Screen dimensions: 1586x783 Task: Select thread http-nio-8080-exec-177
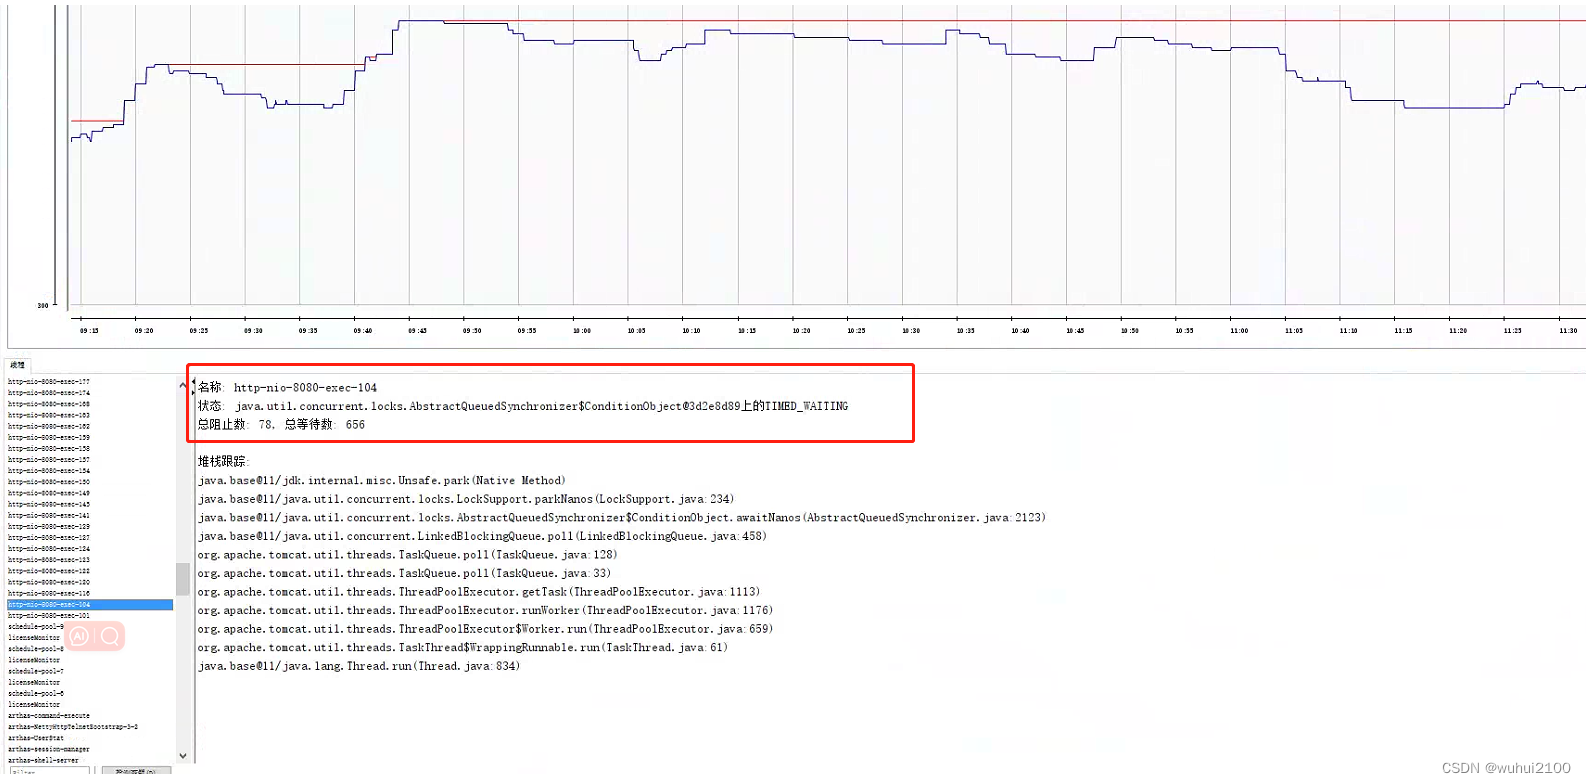[49, 381]
